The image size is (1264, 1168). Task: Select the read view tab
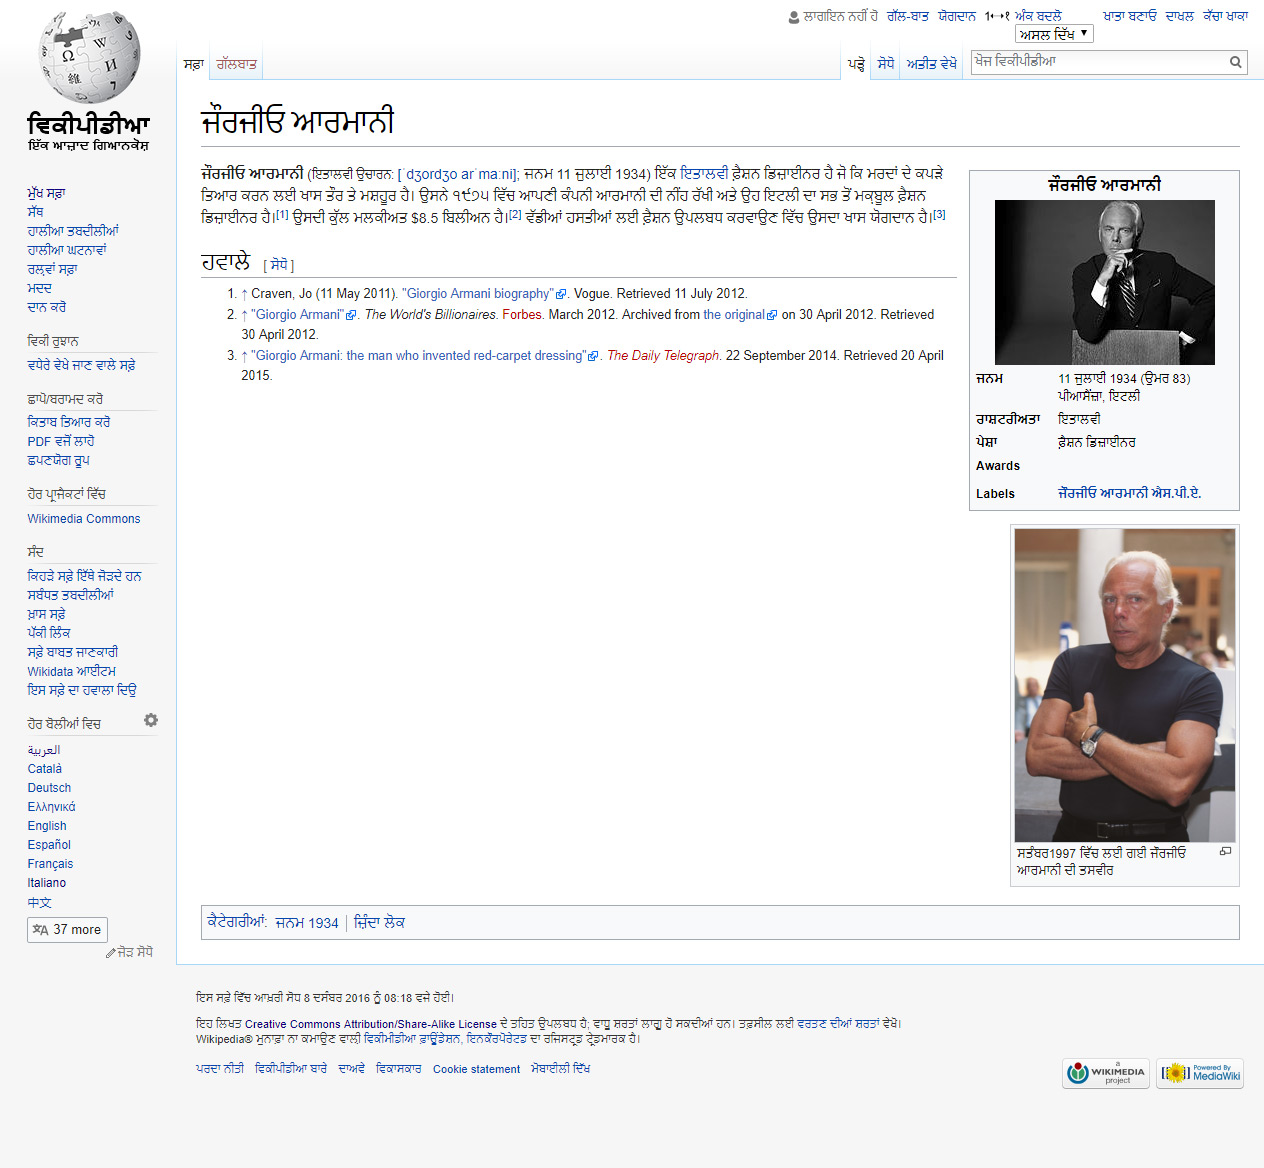click(x=856, y=64)
